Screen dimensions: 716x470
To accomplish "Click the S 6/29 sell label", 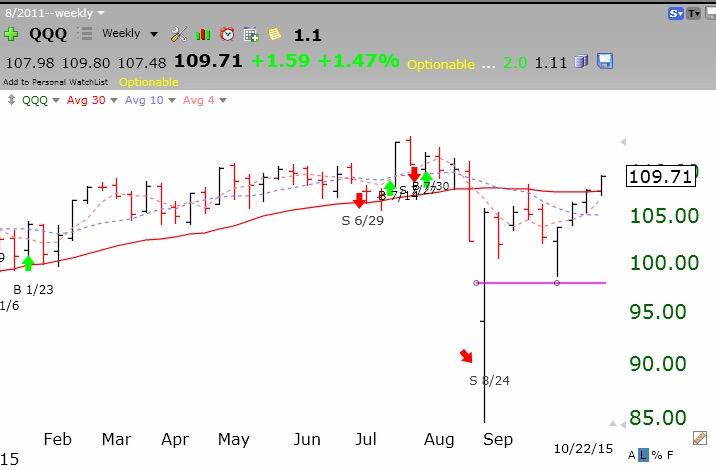I will pyautogui.click(x=363, y=221).
